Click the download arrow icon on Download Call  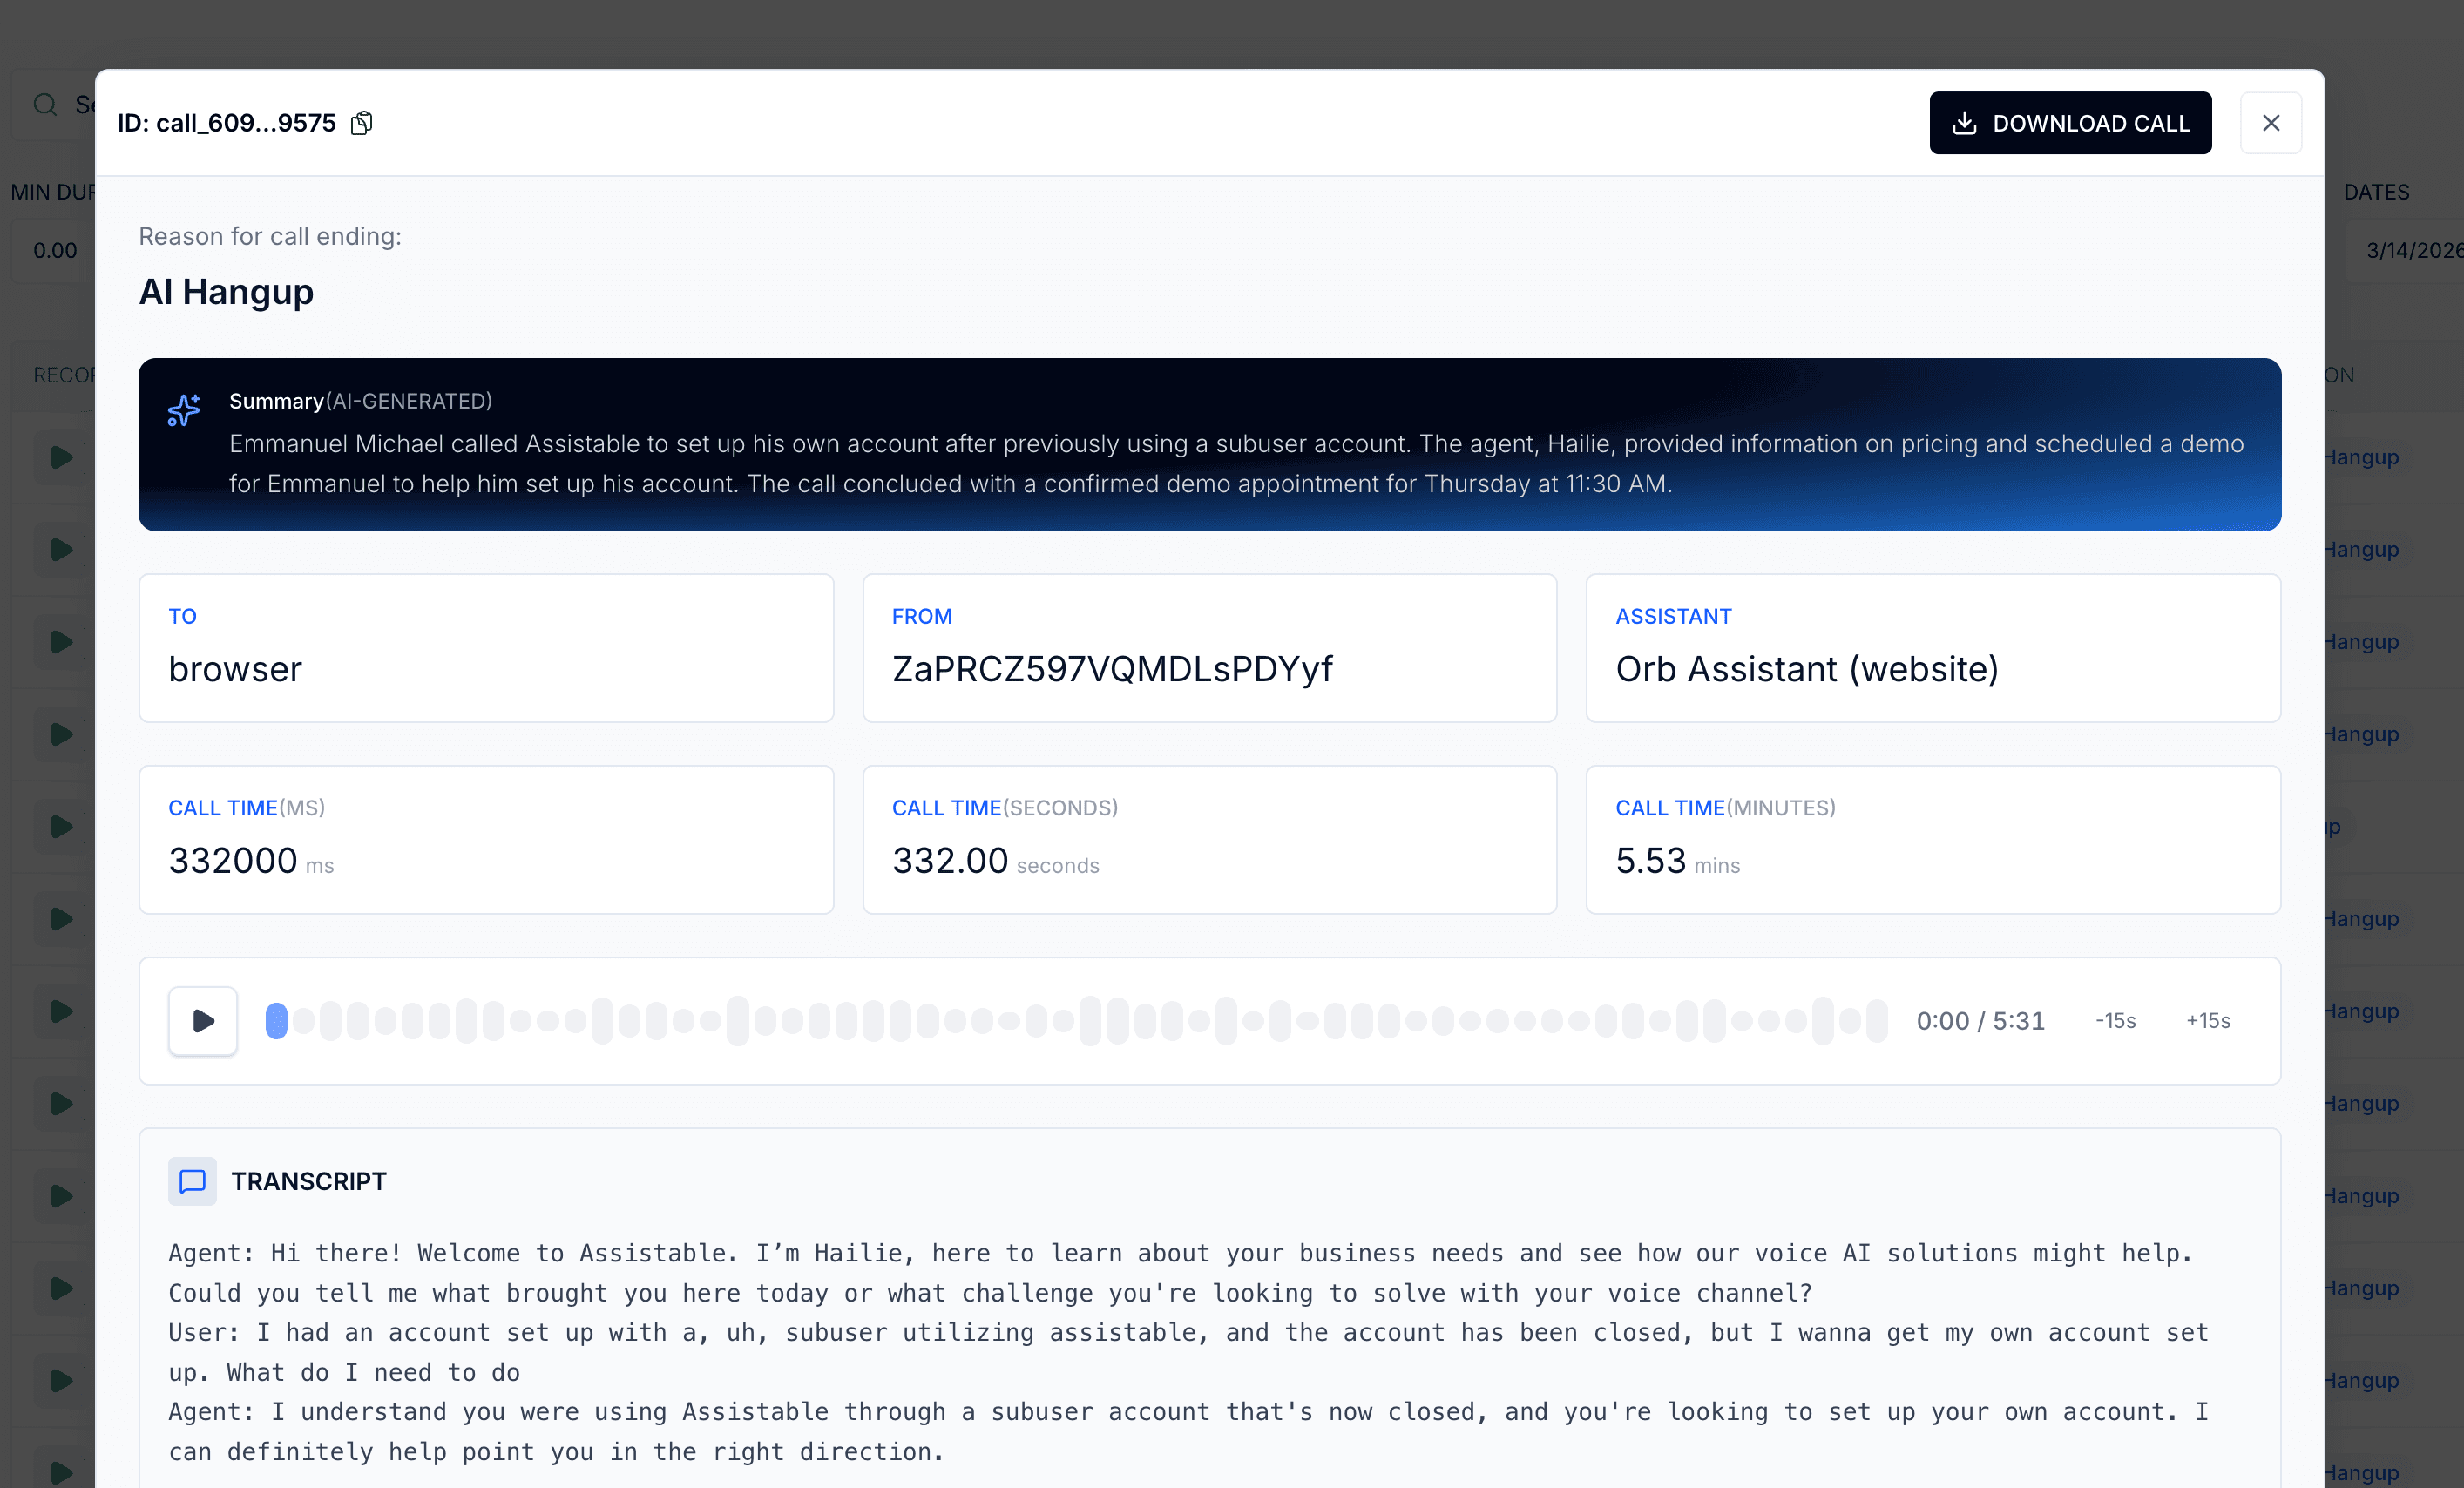[1966, 122]
